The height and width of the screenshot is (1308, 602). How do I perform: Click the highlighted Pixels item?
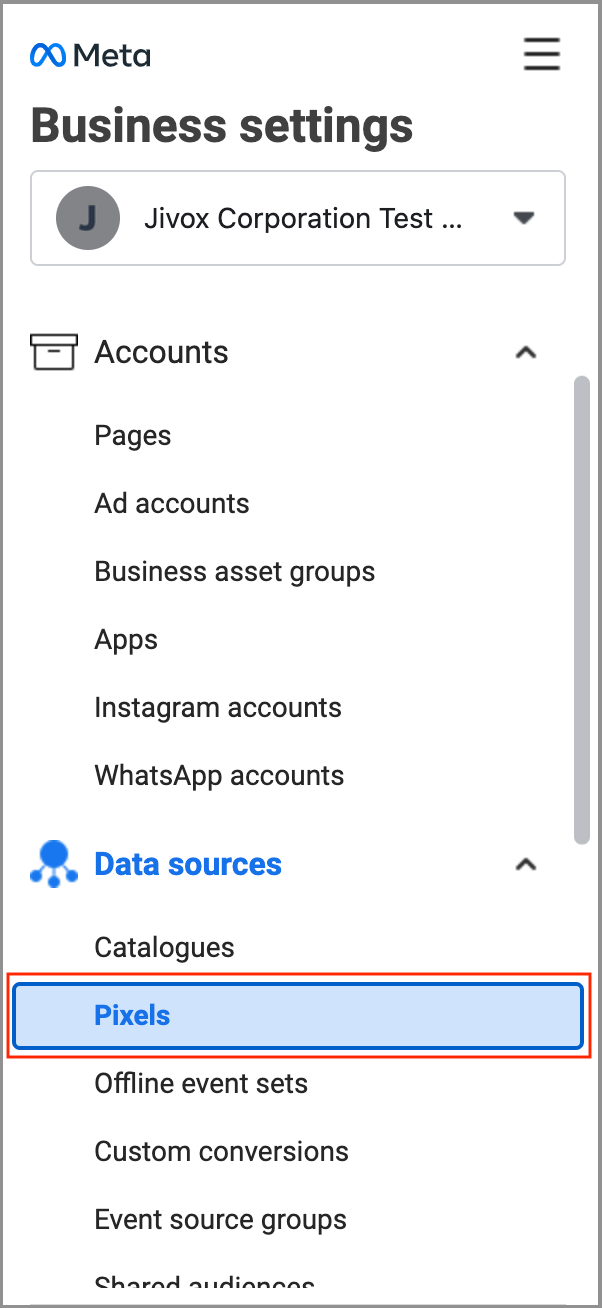pyautogui.click(x=297, y=1016)
